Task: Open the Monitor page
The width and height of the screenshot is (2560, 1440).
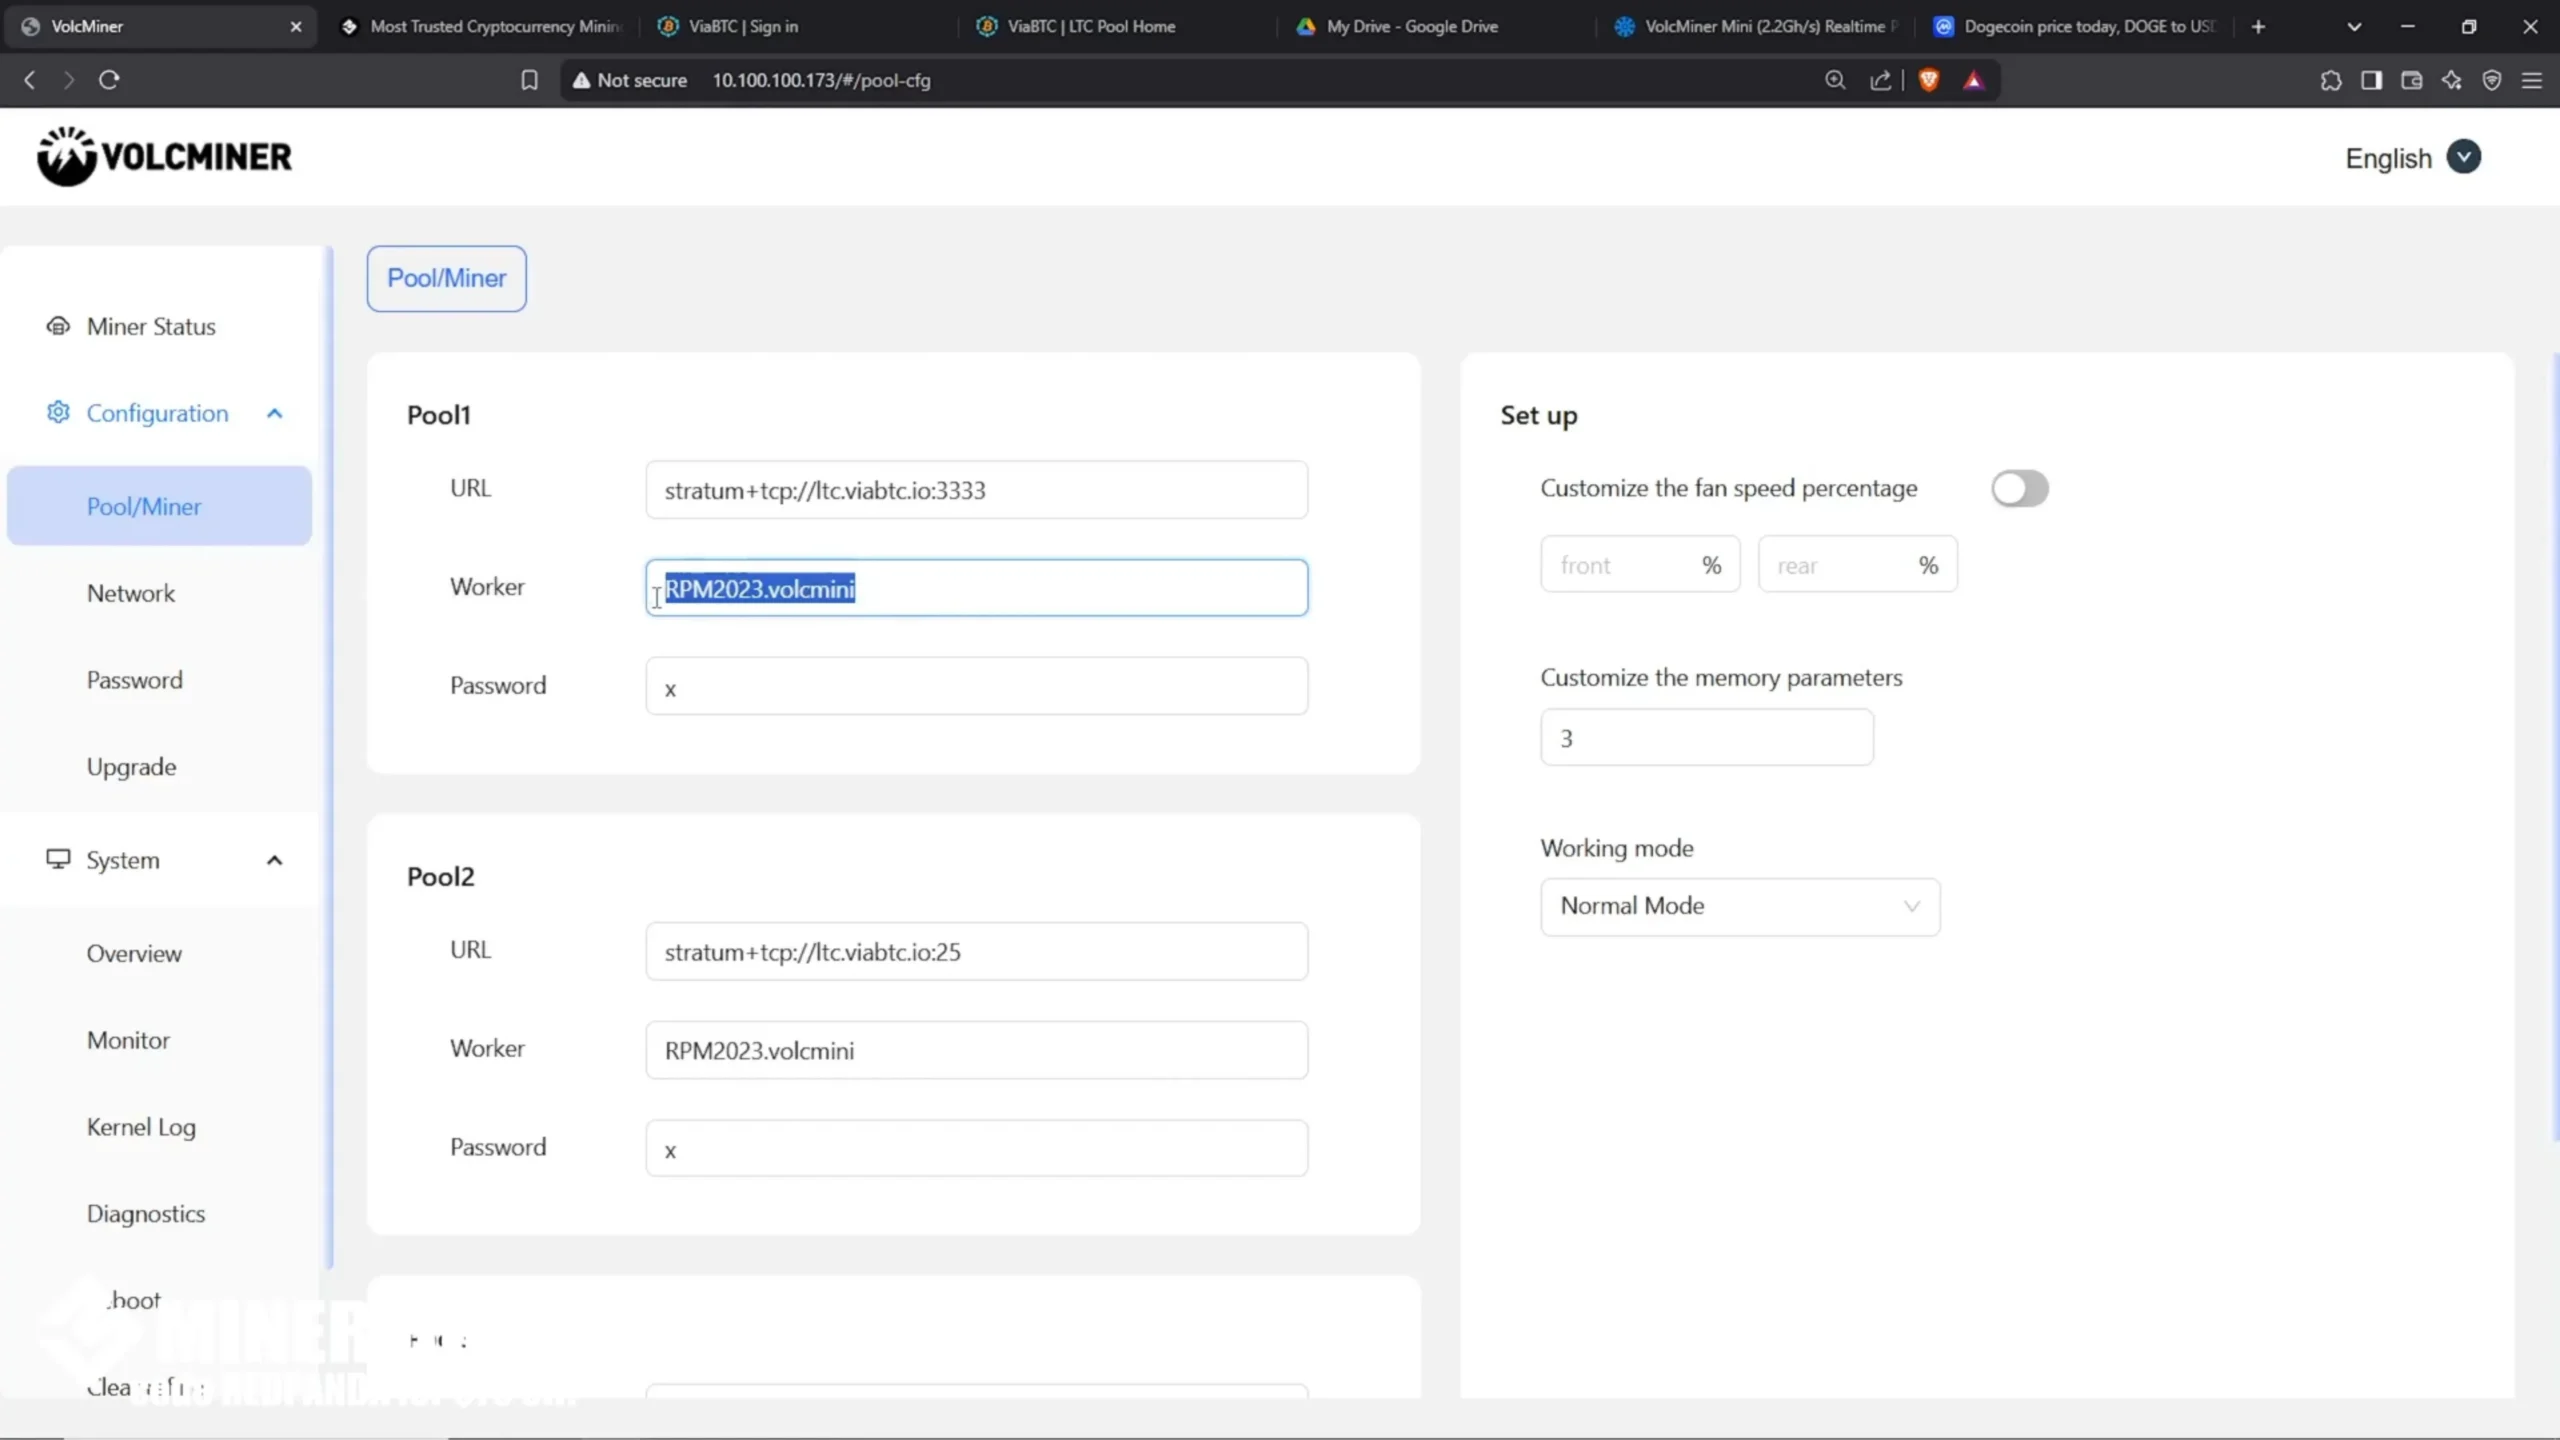Action: pyautogui.click(x=128, y=1040)
